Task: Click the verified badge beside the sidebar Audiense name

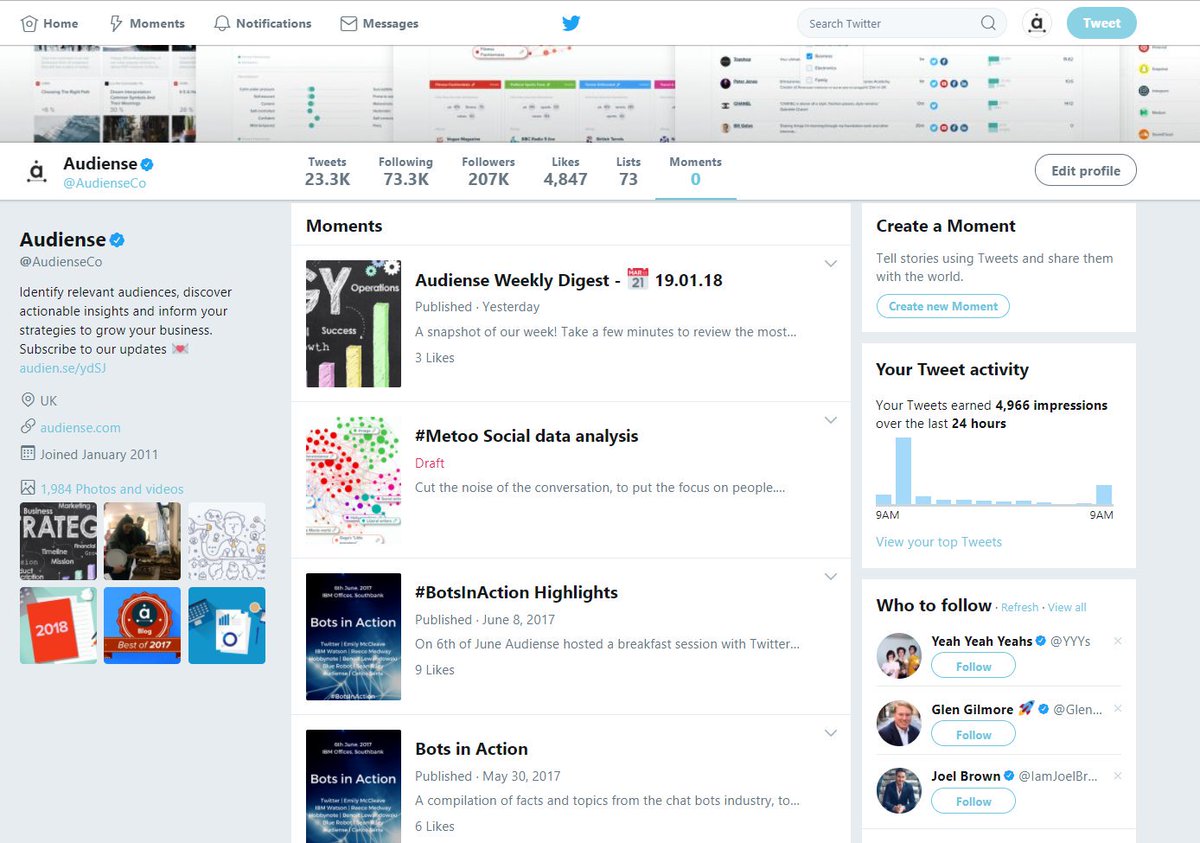Action: pos(117,240)
